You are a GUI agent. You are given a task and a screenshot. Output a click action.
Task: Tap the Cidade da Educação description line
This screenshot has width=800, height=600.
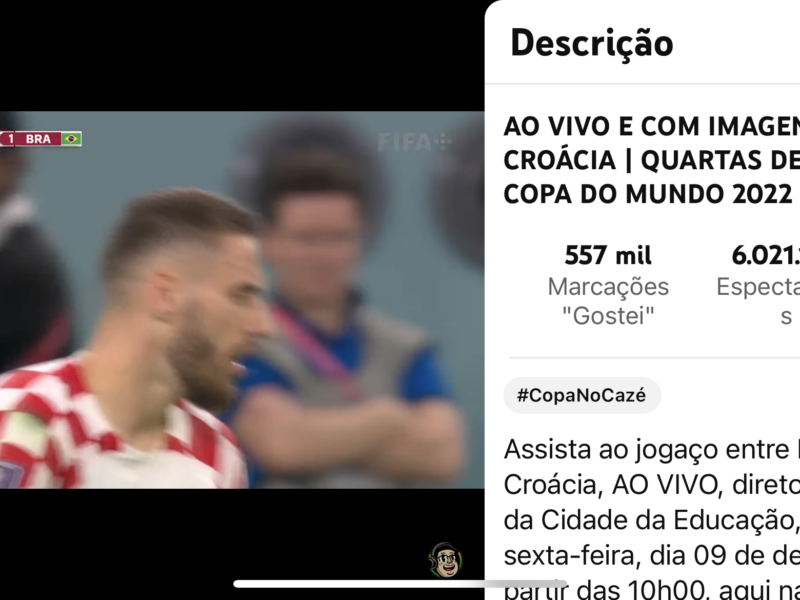(652, 520)
